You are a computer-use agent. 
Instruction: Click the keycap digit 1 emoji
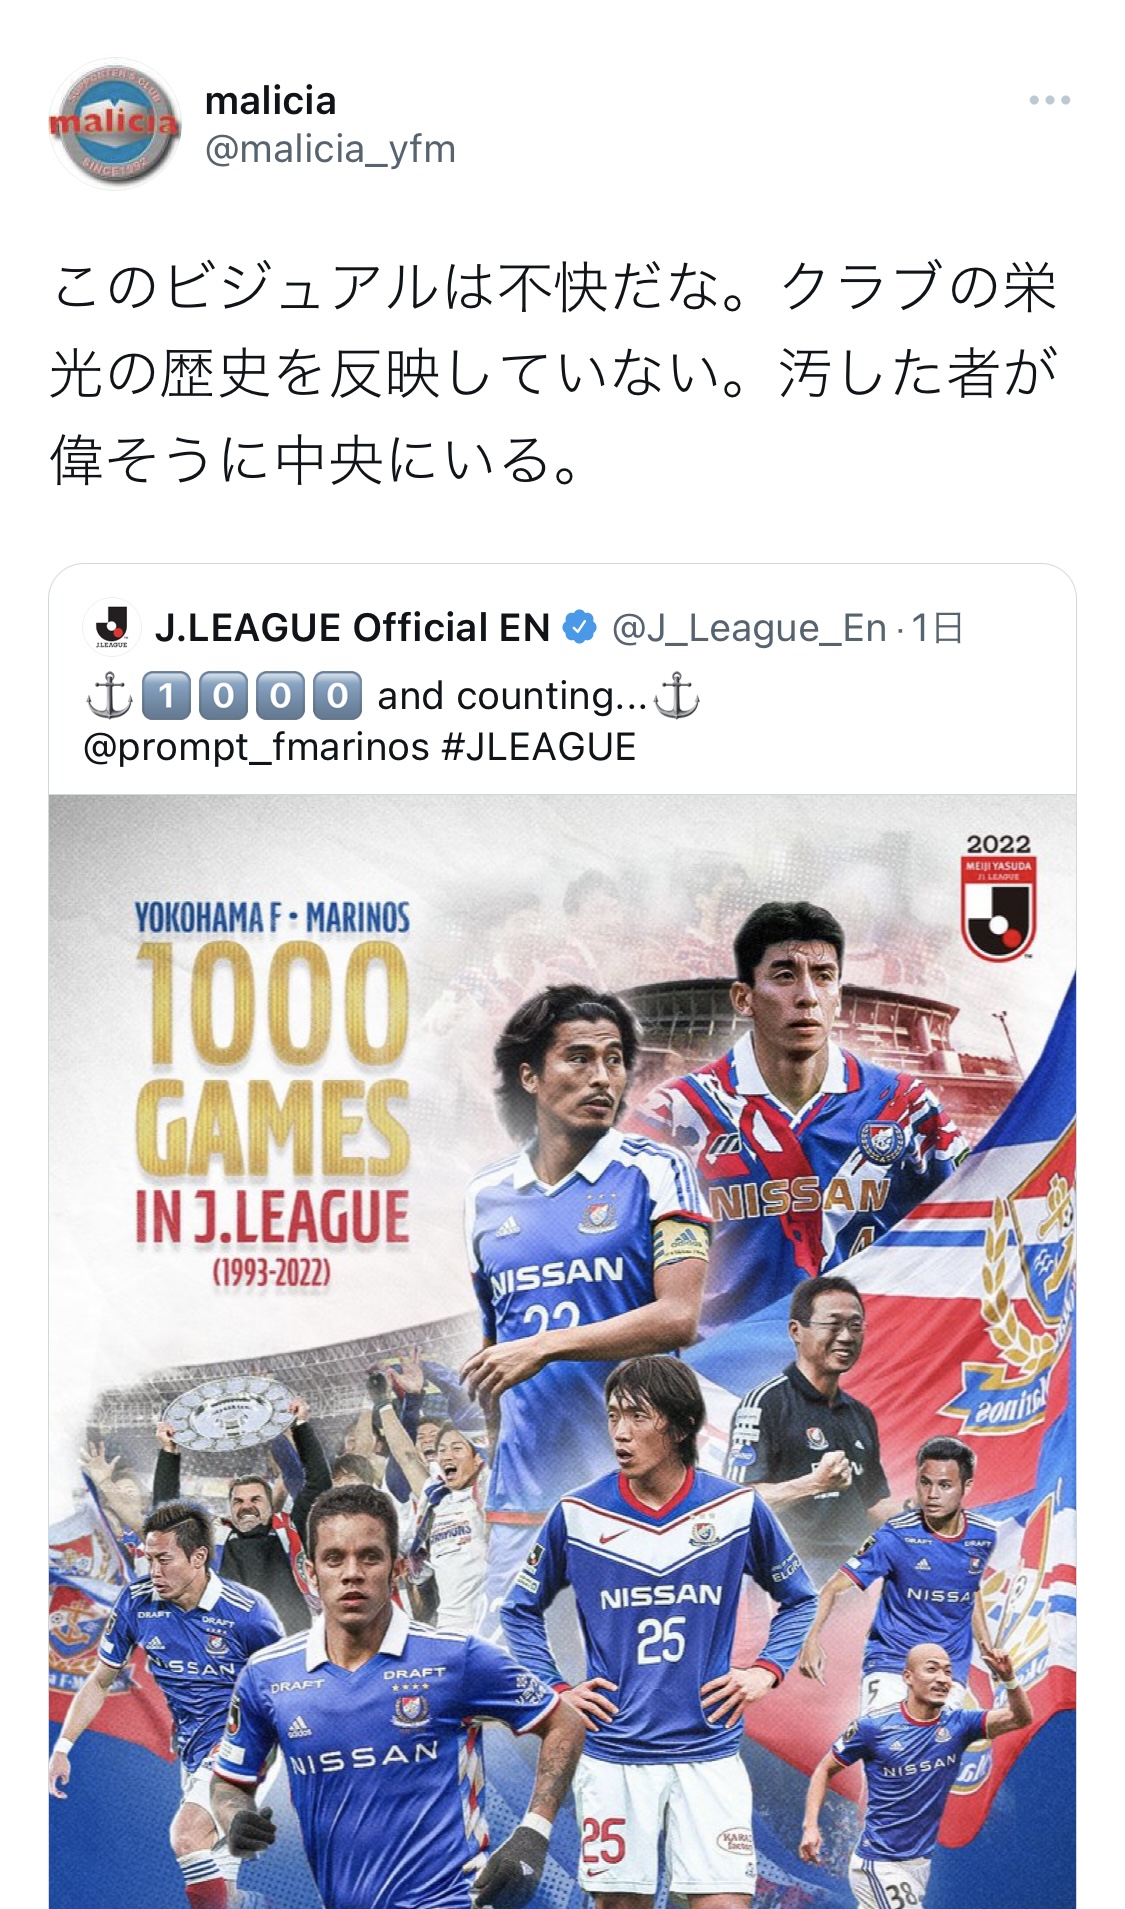(166, 696)
